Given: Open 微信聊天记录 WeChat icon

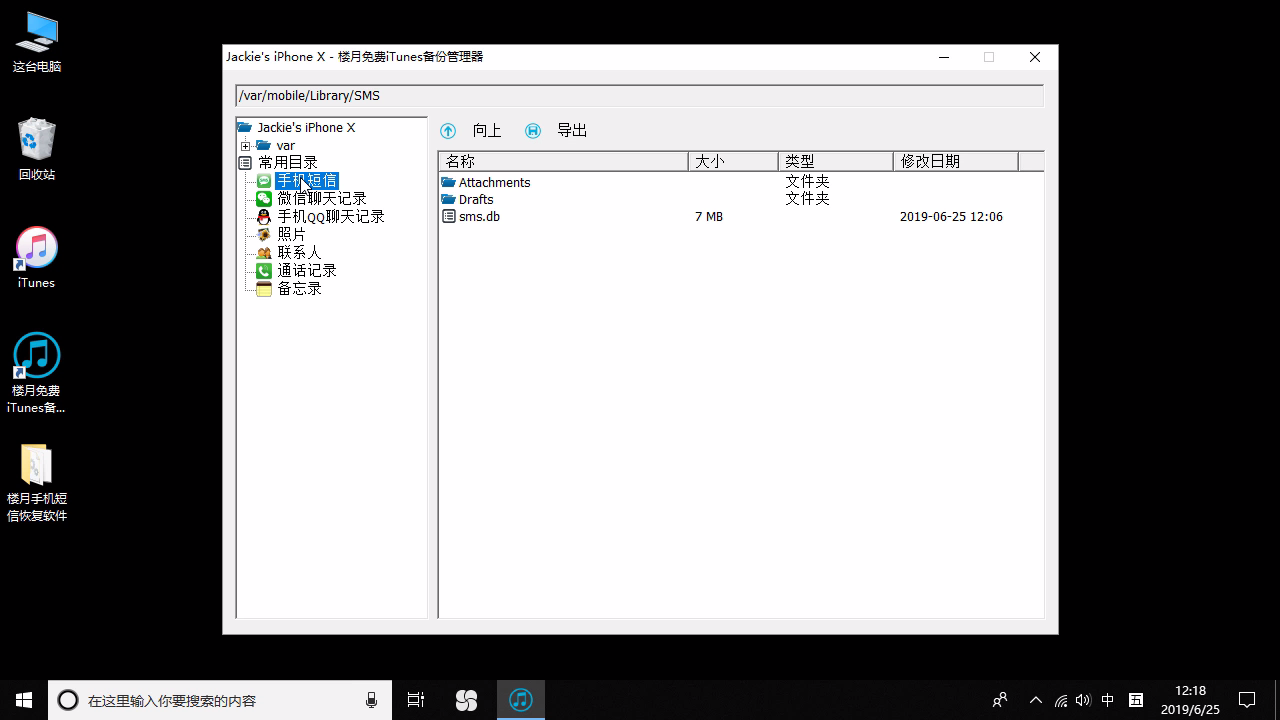Looking at the screenshot, I should [x=264, y=199].
